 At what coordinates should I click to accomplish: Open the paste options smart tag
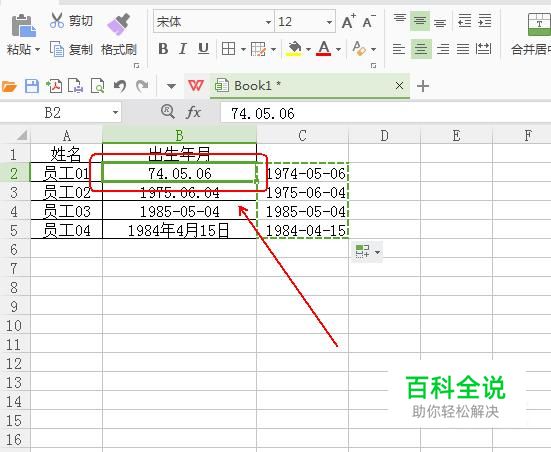(x=367, y=252)
